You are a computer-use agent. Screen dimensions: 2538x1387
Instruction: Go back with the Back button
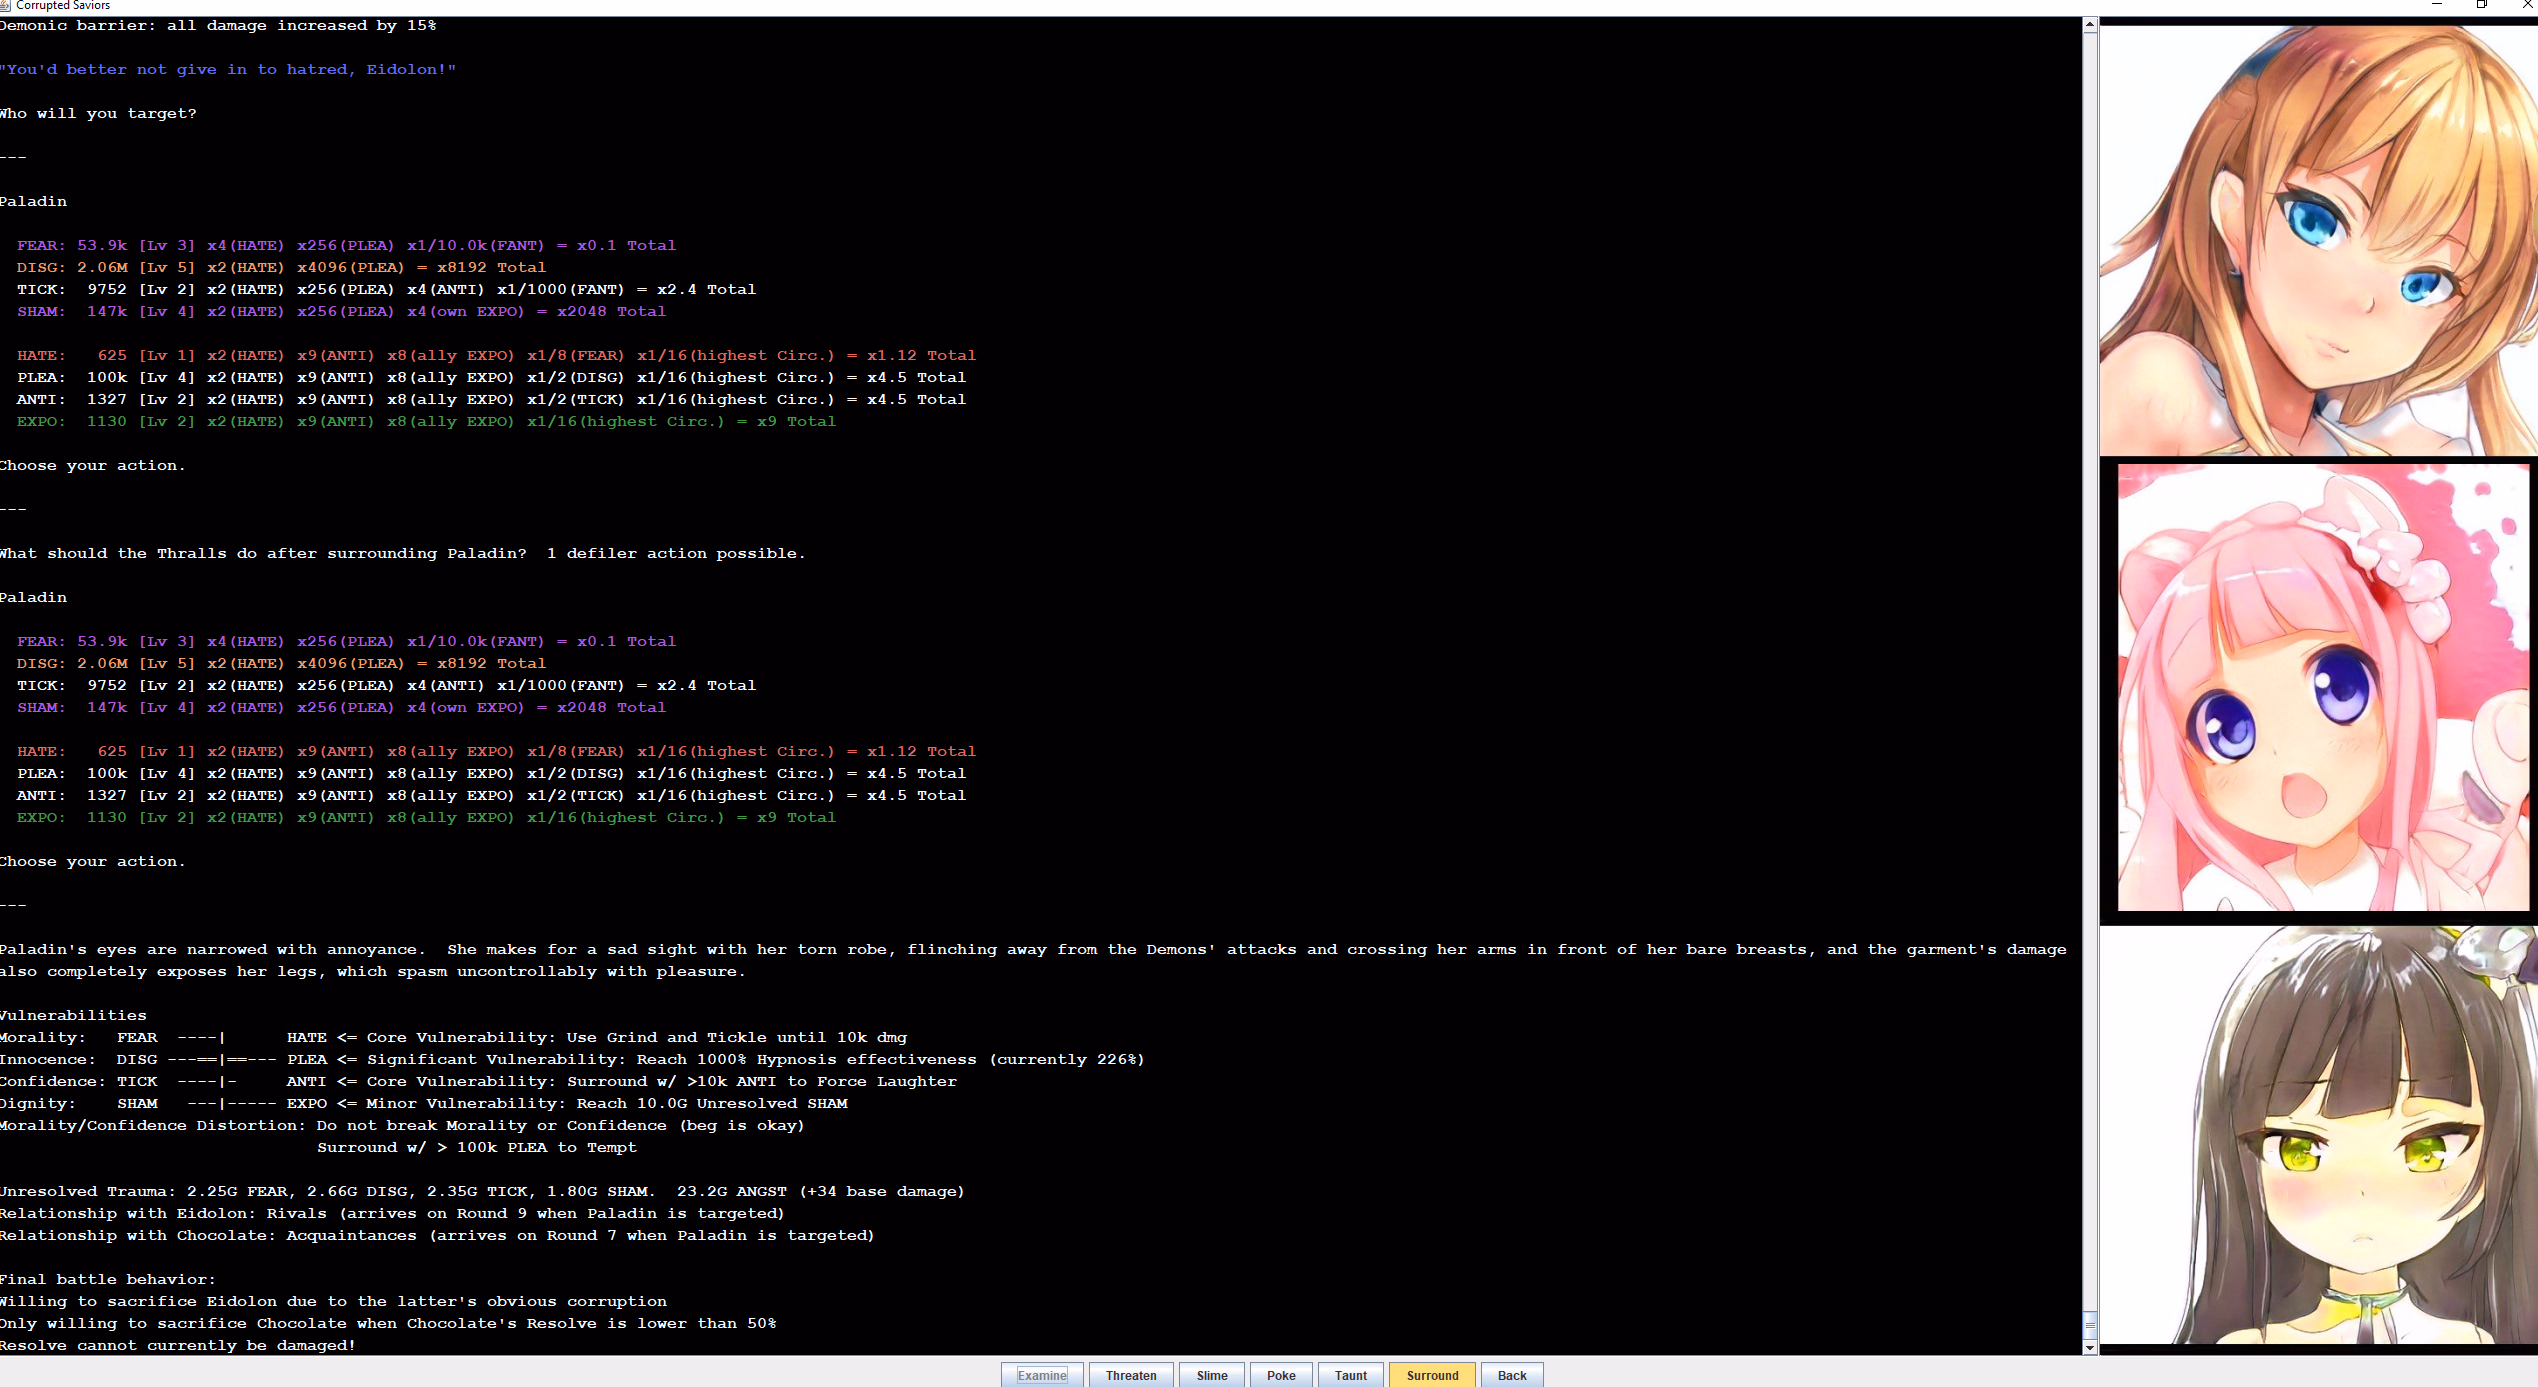click(x=1511, y=1375)
